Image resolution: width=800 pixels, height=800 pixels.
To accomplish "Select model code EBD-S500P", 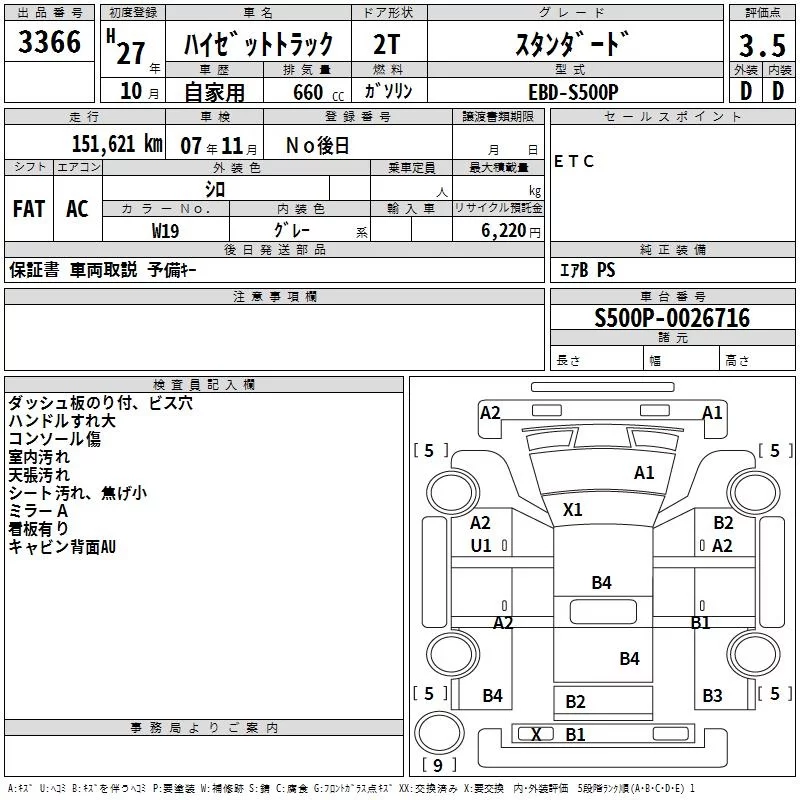I will click(x=573, y=92).
